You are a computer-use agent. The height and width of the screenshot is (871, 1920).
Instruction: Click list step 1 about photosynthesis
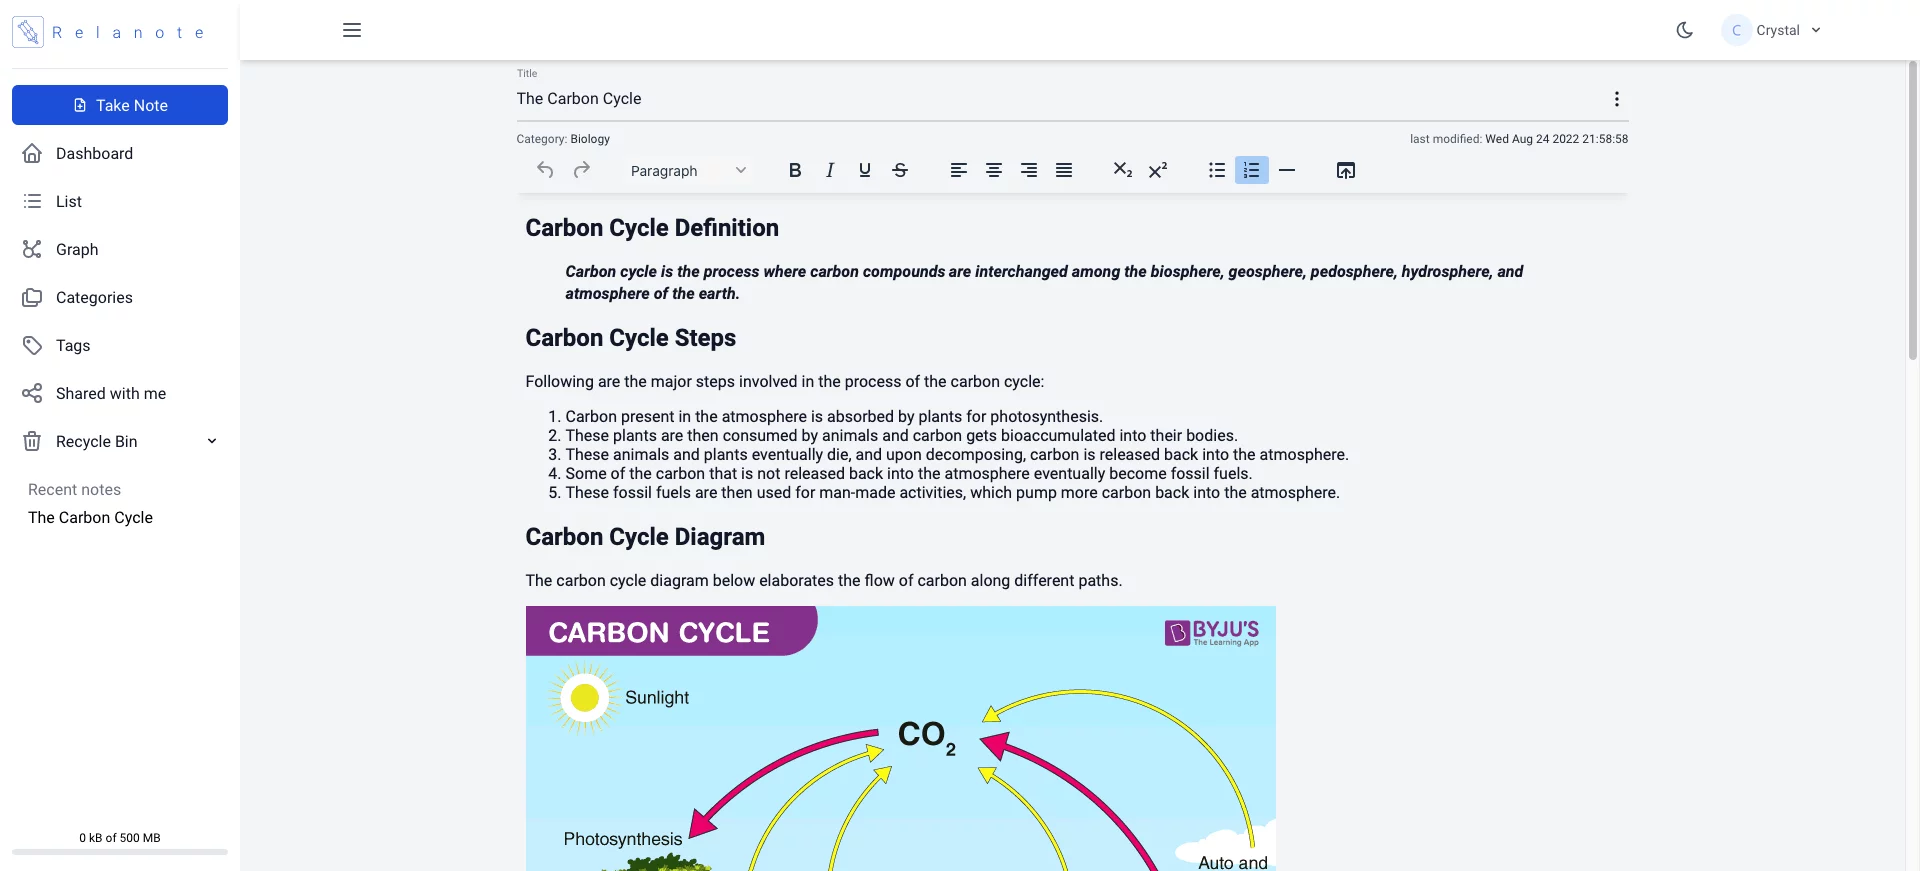tap(834, 416)
